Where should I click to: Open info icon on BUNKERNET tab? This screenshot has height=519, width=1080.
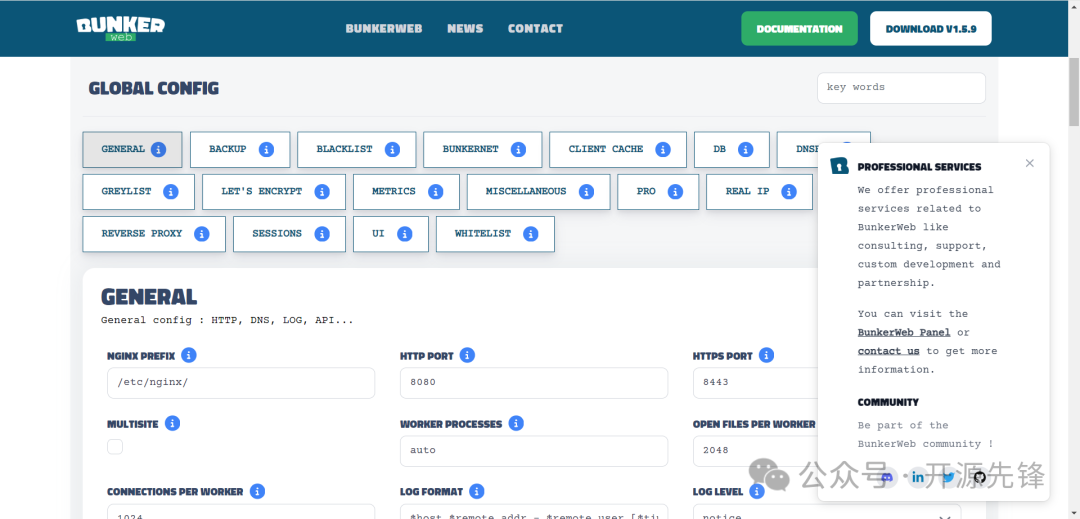point(519,149)
